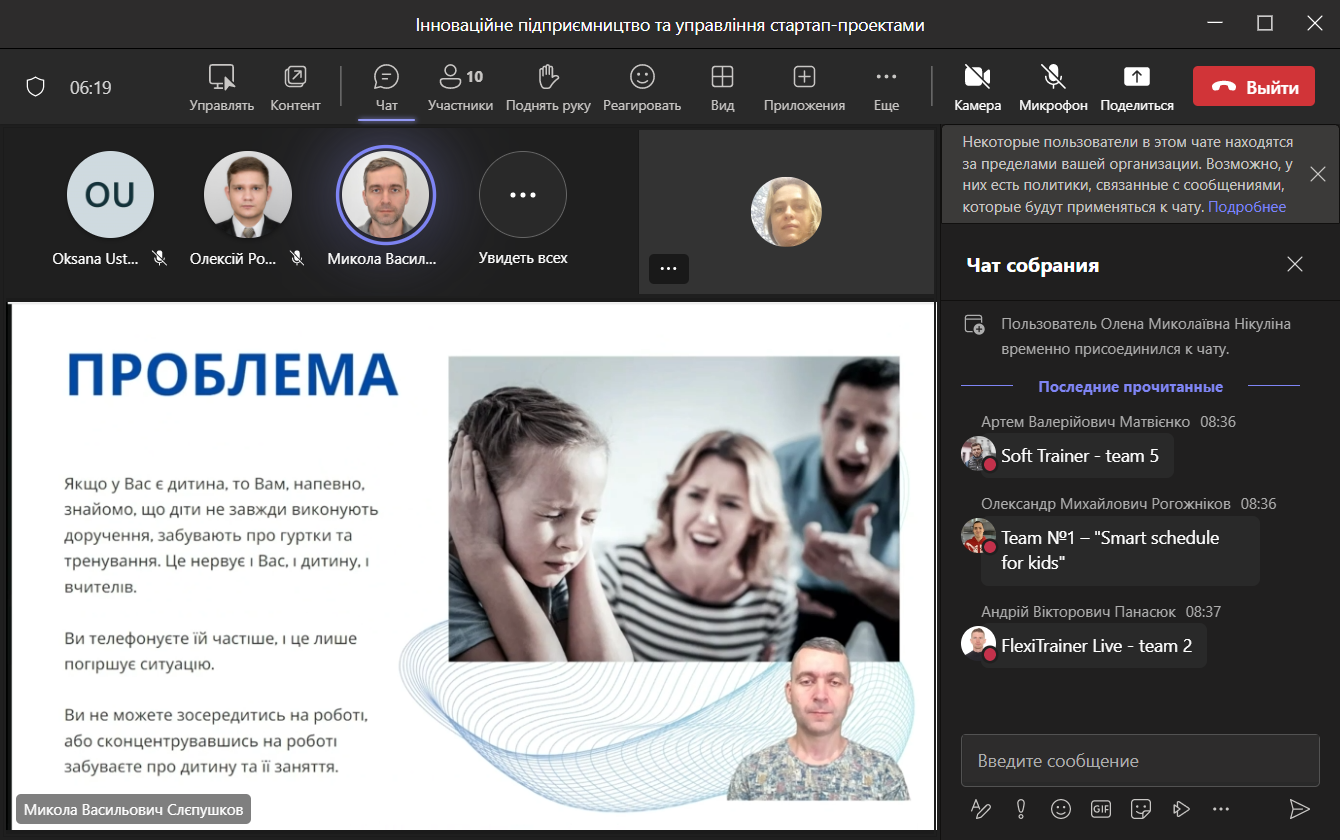Open the emoji picker in message toolbar
The image size is (1340, 840).
tap(1061, 808)
